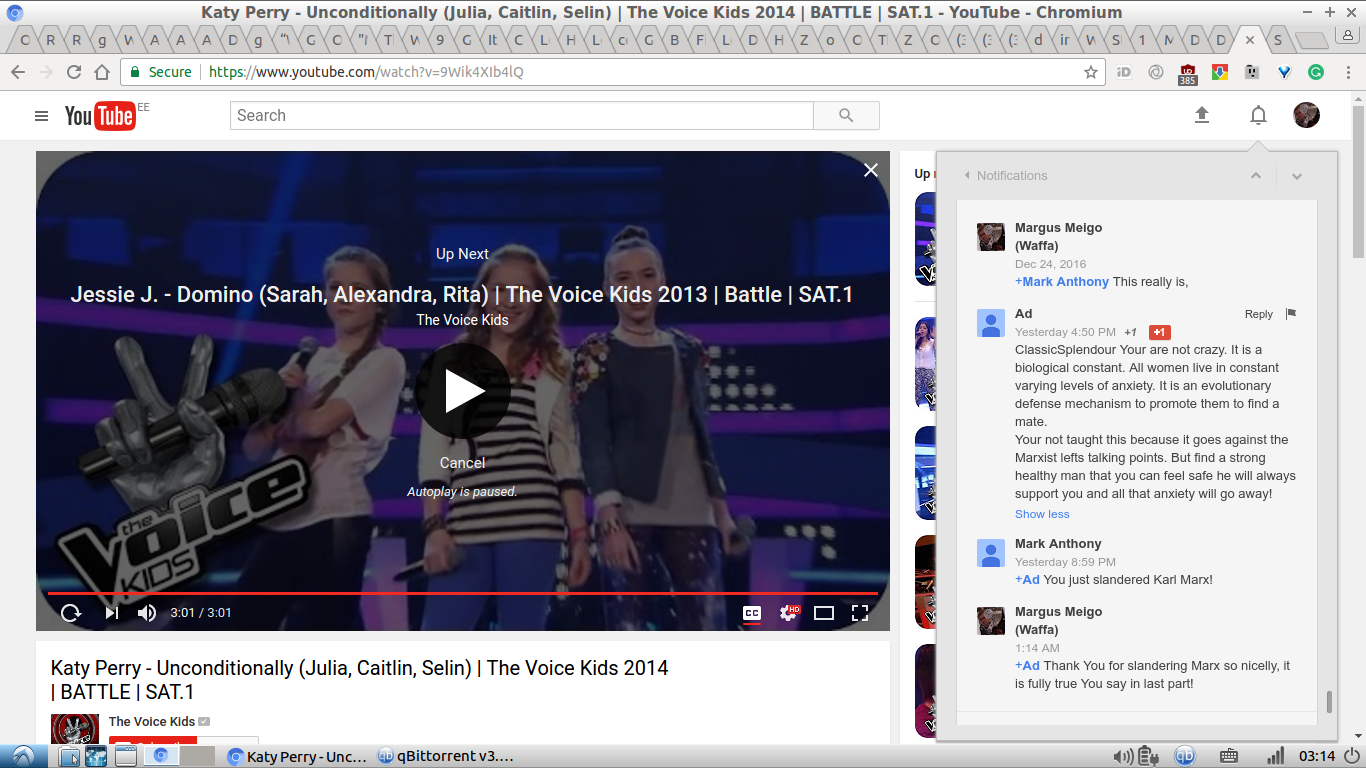Switch to the tab labeled 'It'

tap(493, 41)
